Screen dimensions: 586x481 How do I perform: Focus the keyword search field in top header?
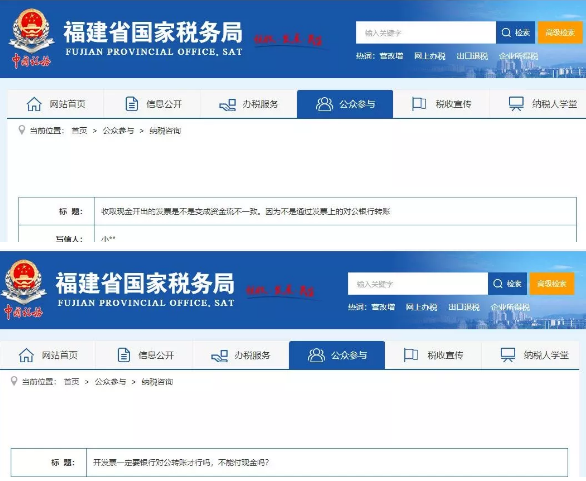(426, 33)
